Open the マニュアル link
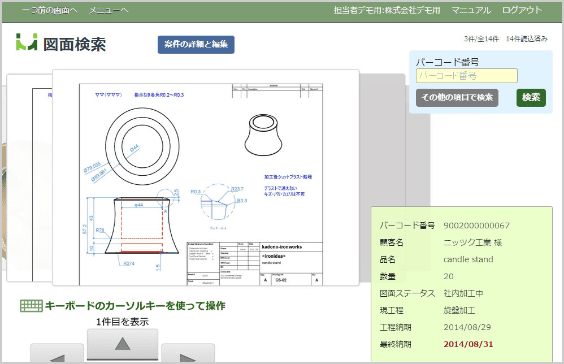 coord(471,10)
